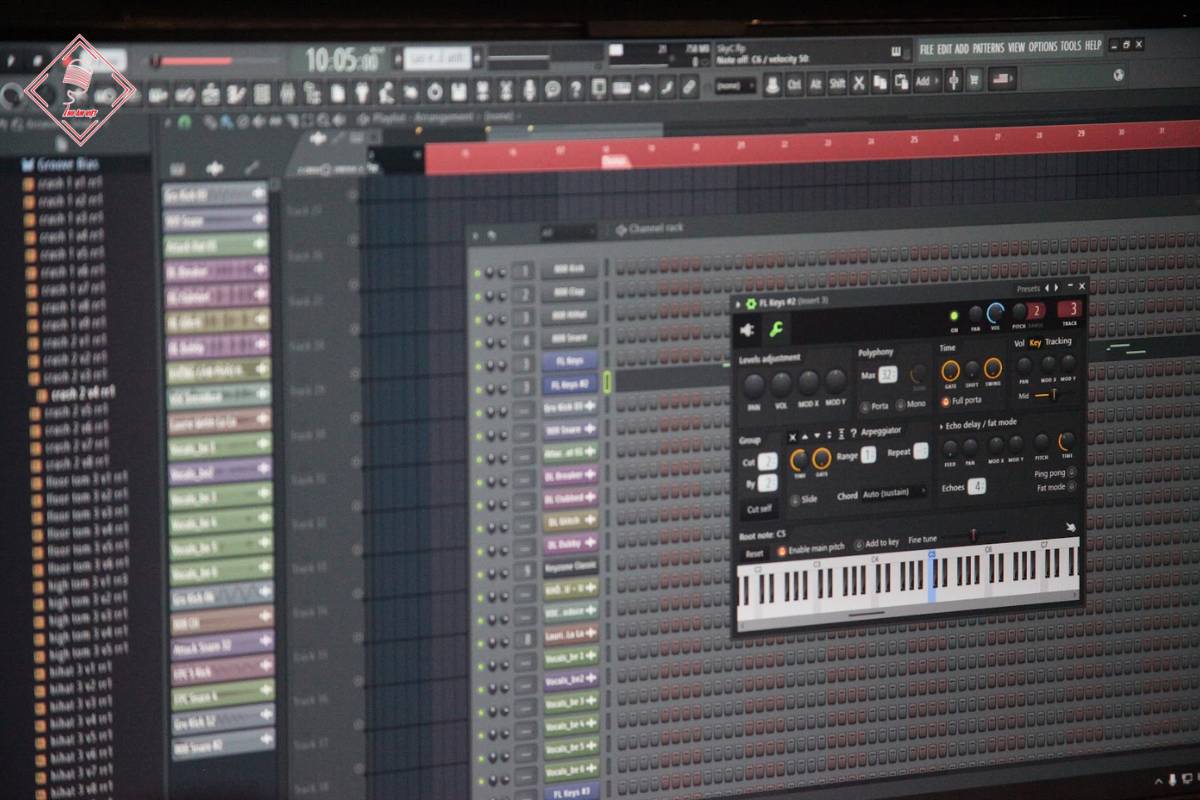
Task: Click the stamp tool icon beside Ctrl
Action: tap(770, 86)
